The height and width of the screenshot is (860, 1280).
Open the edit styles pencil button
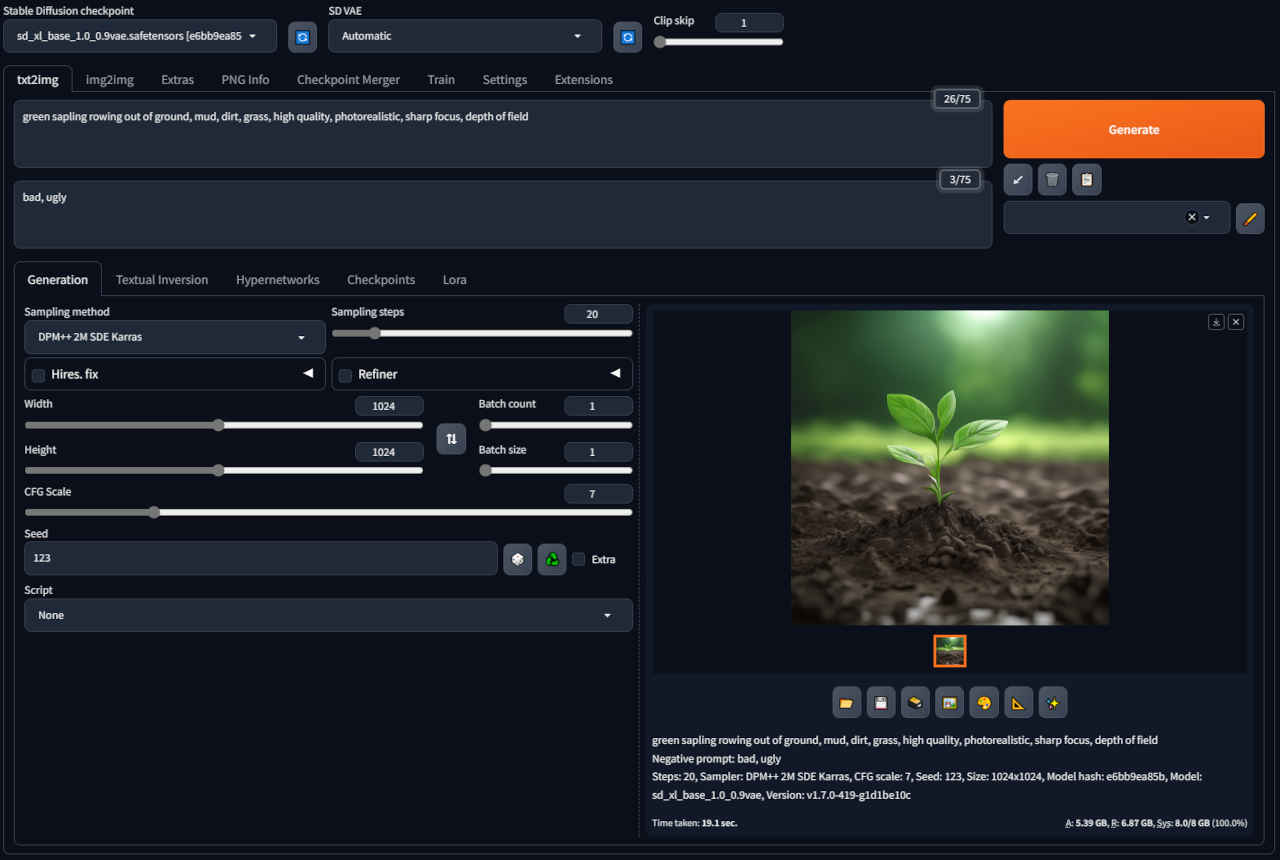point(1250,218)
